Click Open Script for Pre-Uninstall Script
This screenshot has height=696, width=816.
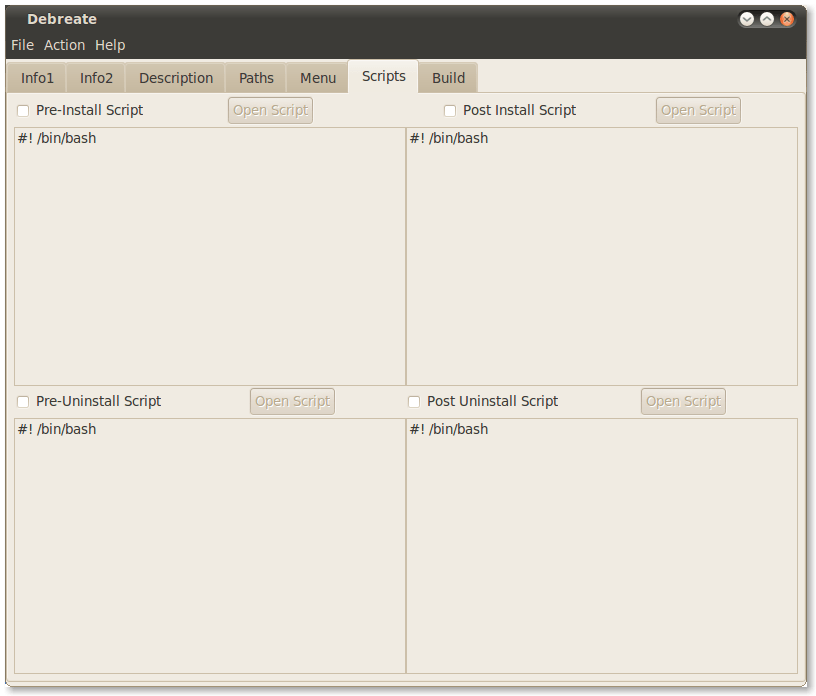tap(292, 402)
